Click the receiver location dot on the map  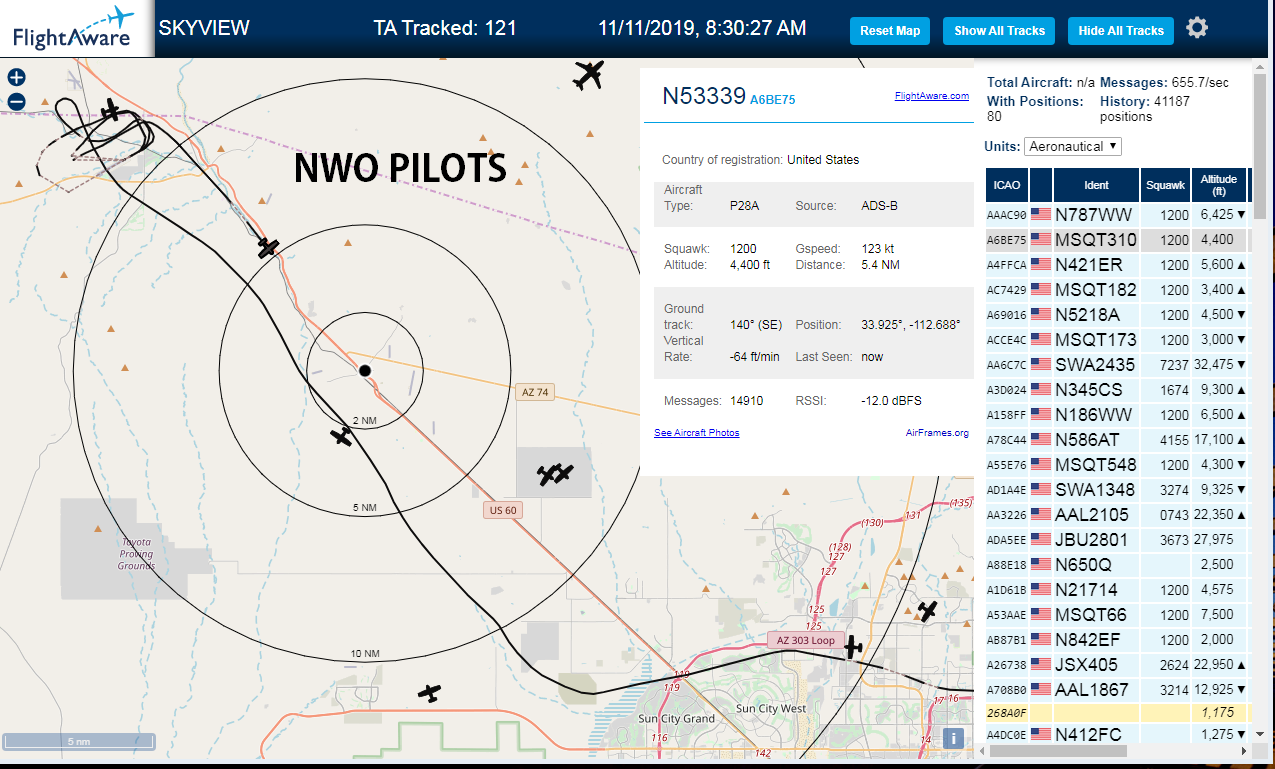click(x=365, y=371)
